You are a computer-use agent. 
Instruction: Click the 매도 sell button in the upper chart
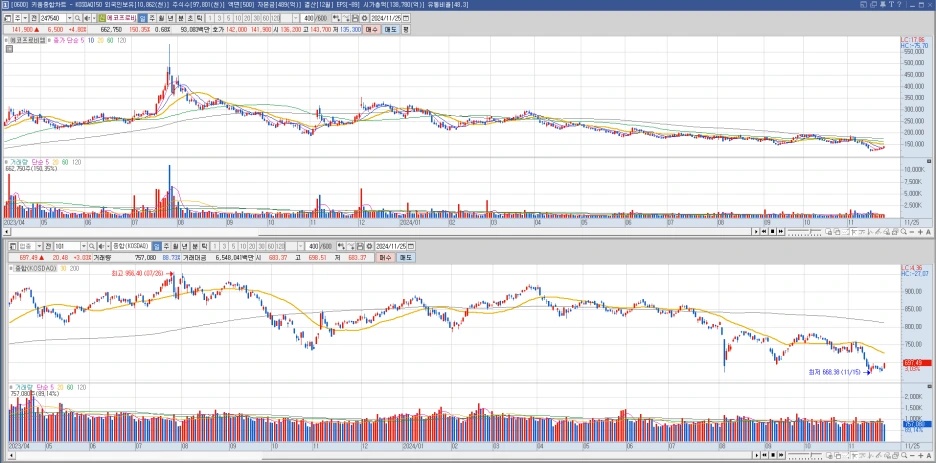tap(390, 29)
